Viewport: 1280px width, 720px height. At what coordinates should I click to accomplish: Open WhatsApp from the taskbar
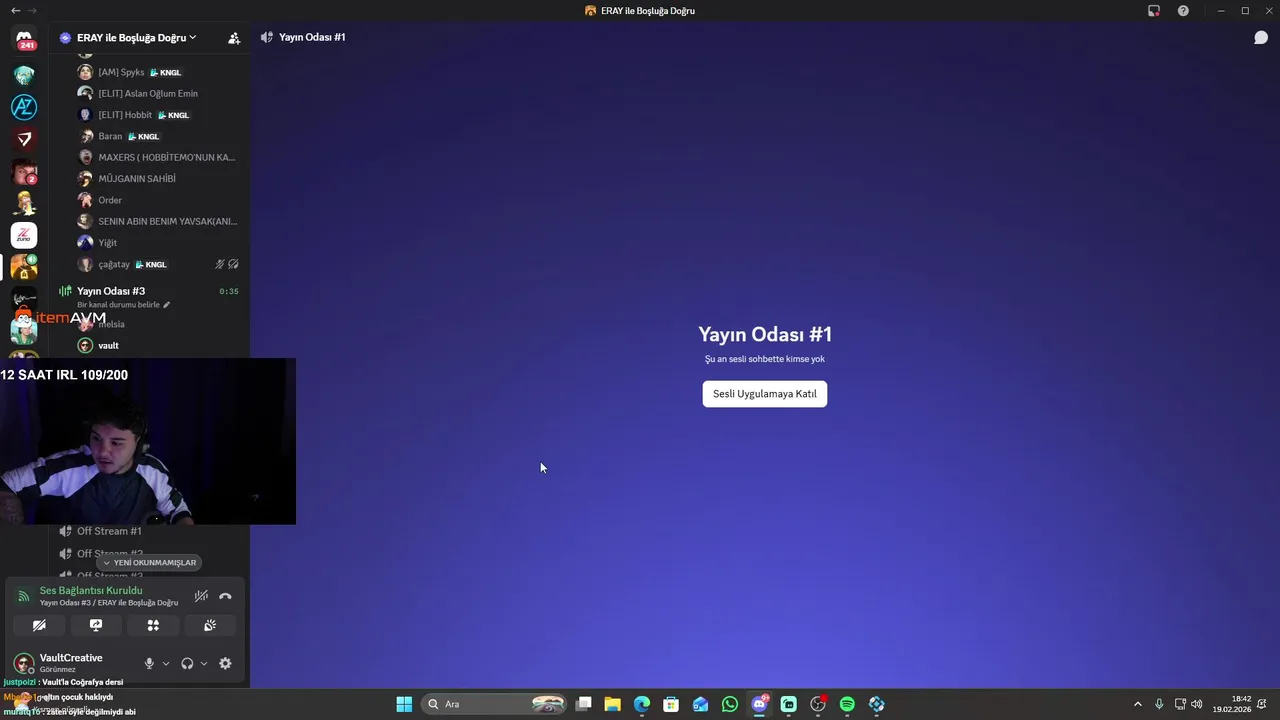tap(730, 704)
